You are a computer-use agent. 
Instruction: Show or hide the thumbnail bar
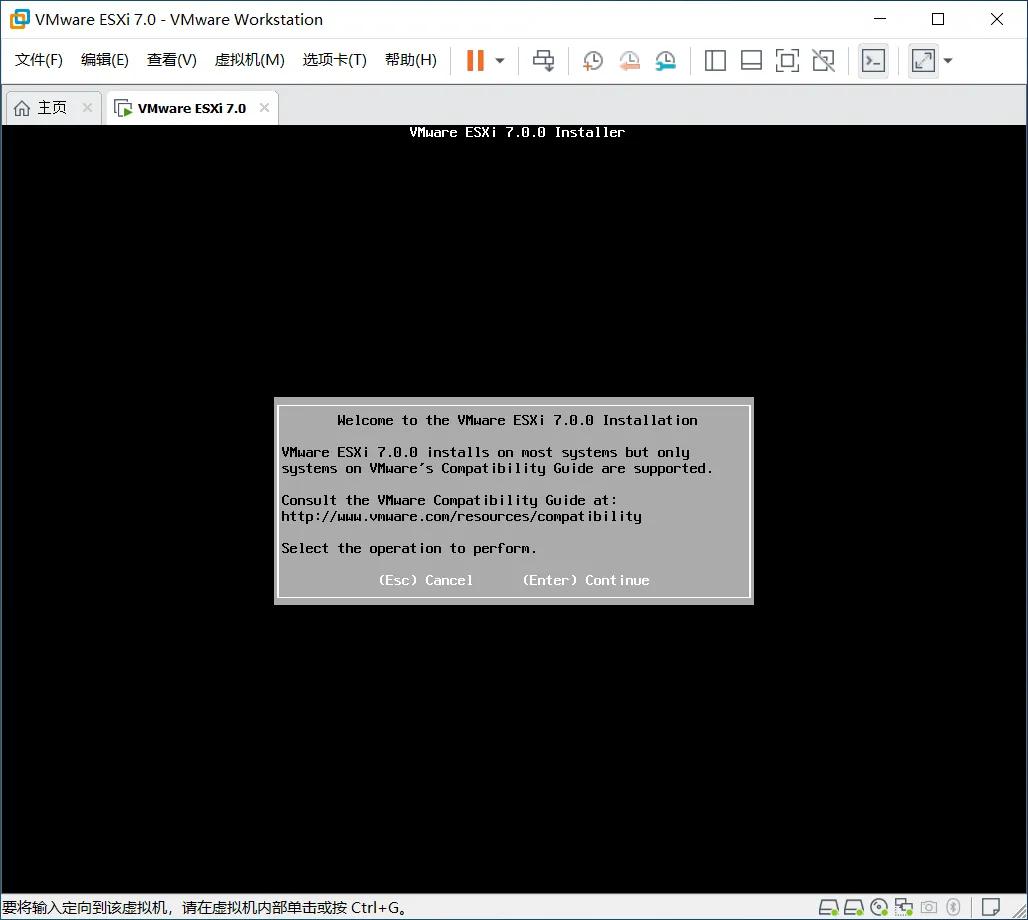coord(751,60)
